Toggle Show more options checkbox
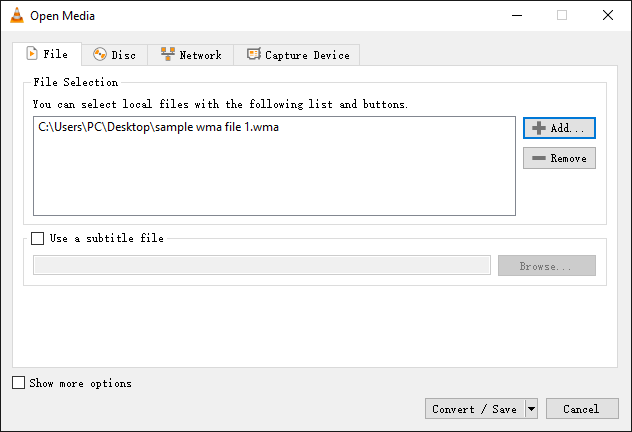Image resolution: width=632 pixels, height=432 pixels. tap(19, 383)
